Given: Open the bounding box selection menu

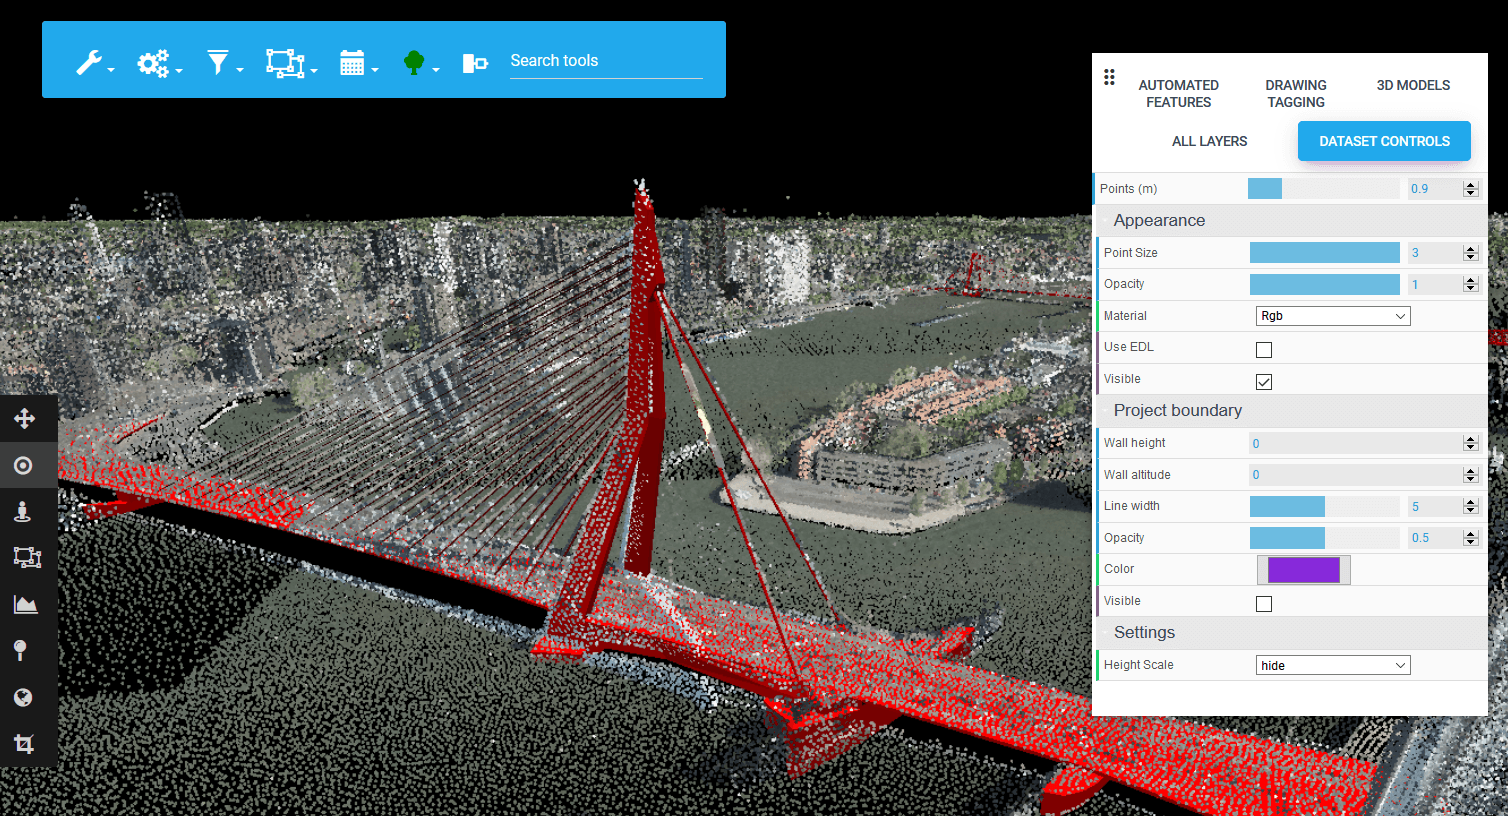Looking at the screenshot, I should pyautogui.click(x=285, y=64).
